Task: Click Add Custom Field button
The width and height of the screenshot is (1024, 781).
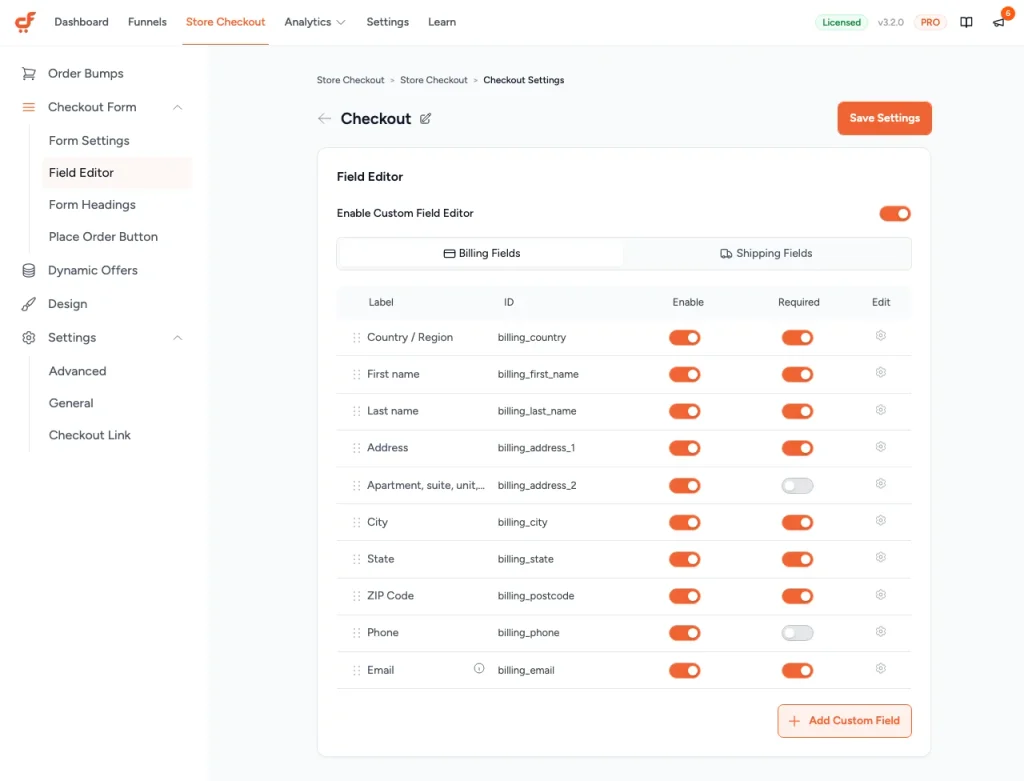Action: 844,721
